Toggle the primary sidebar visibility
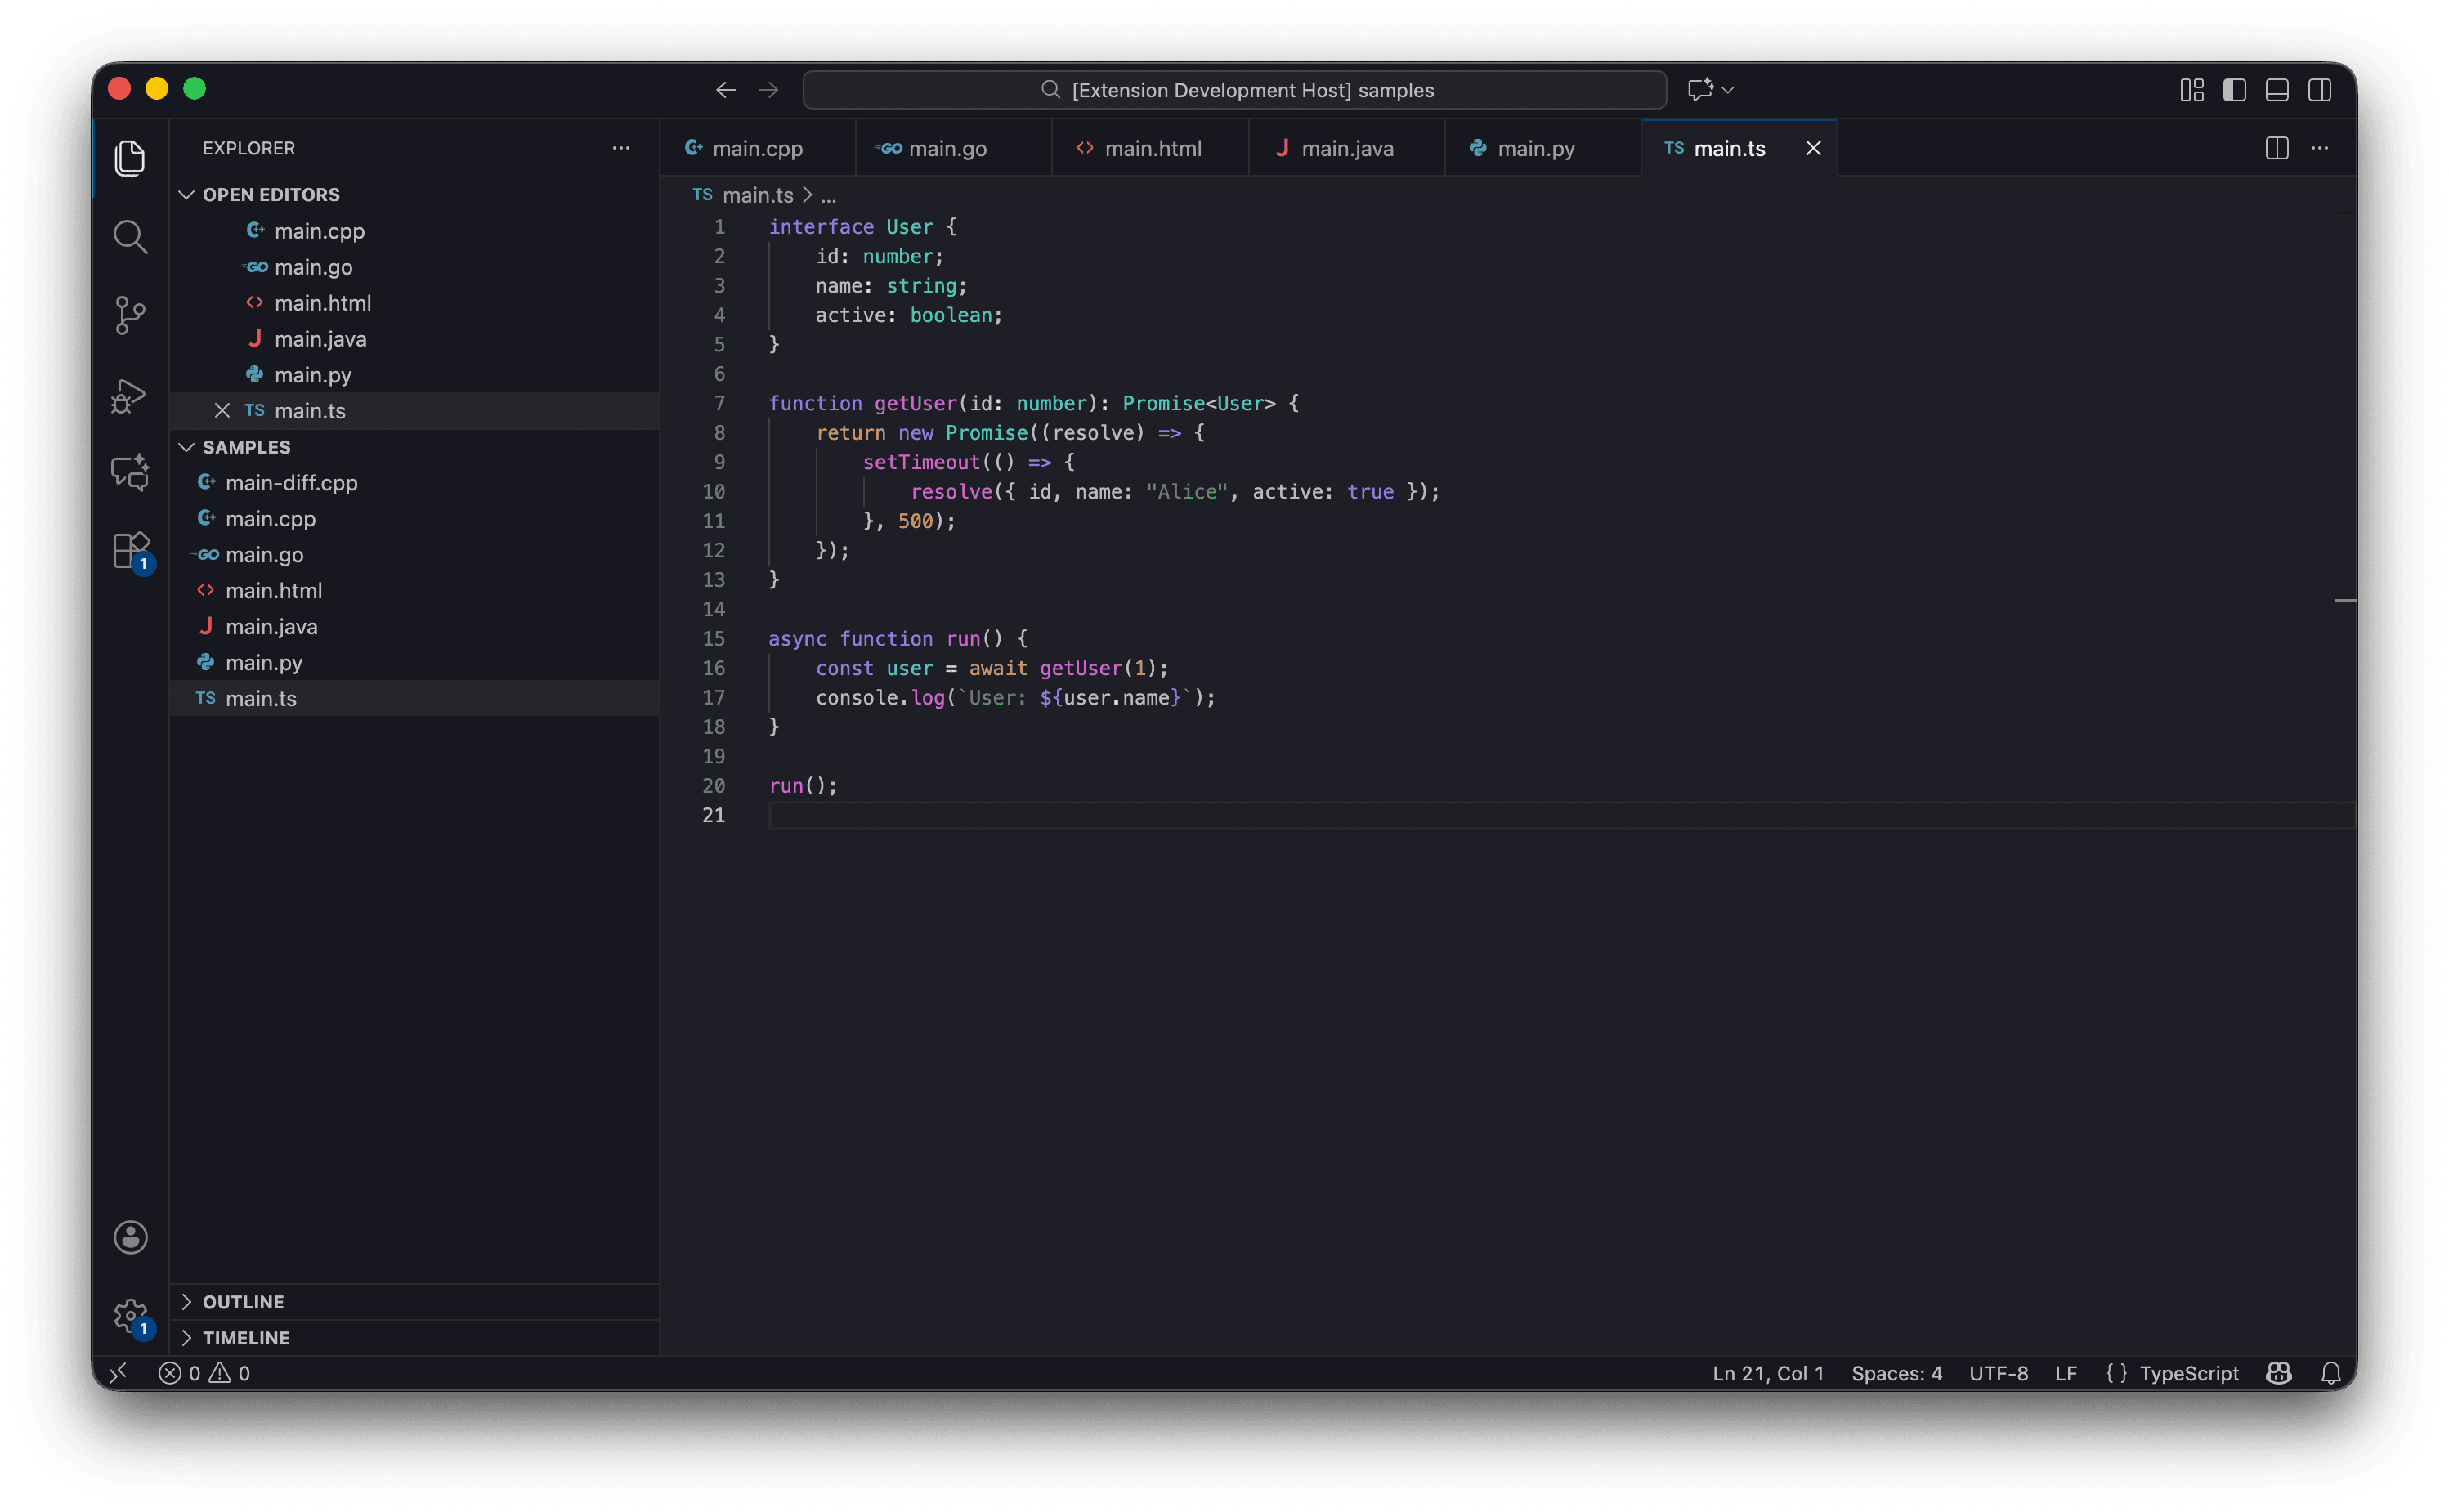Viewport: 2449px width, 1512px height. click(2233, 89)
